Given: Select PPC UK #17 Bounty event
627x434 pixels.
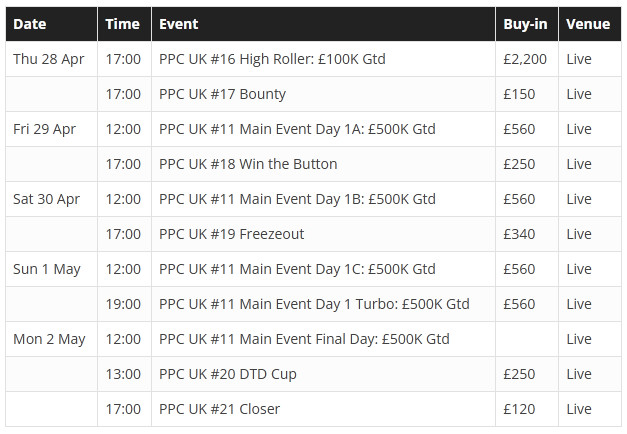Looking at the screenshot, I should (x=222, y=94).
